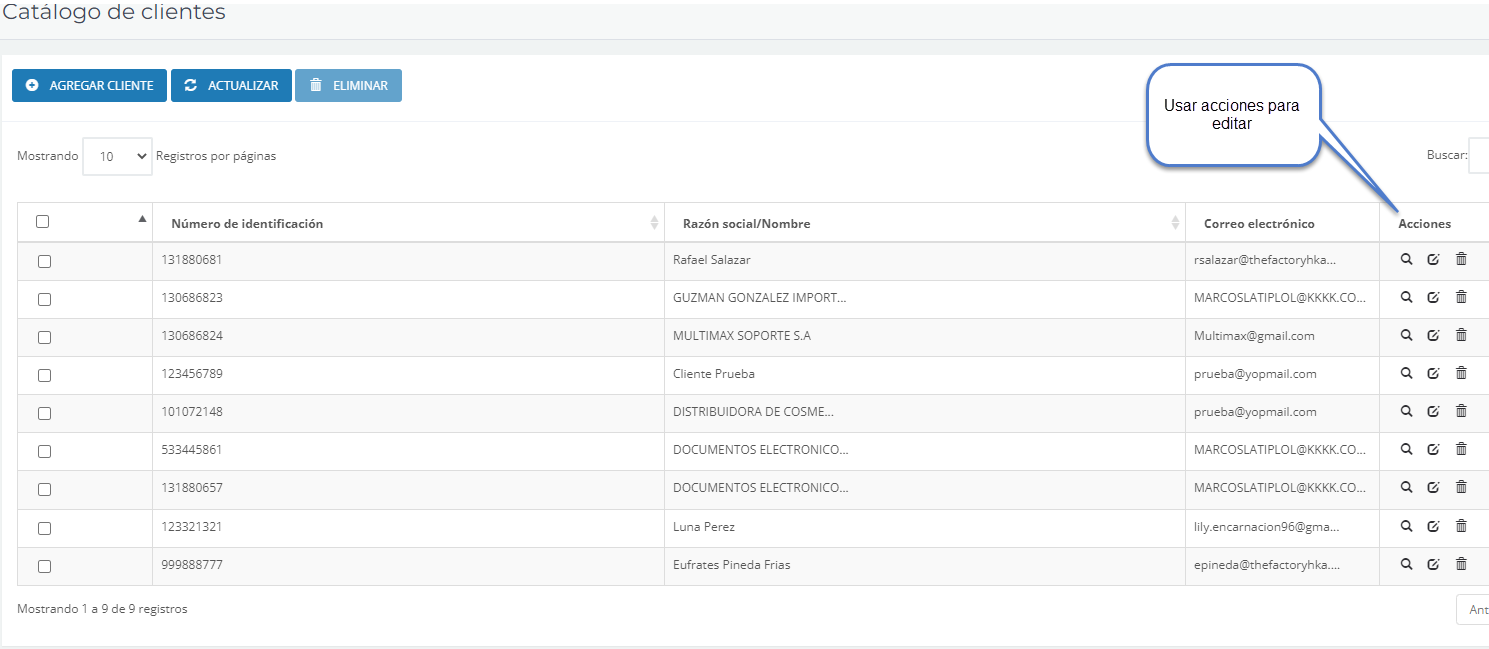Screen dimensions: 1489x649
Task: Click edit icon for MULTIMAX SOPORTE S.A
Action: click(x=1433, y=336)
